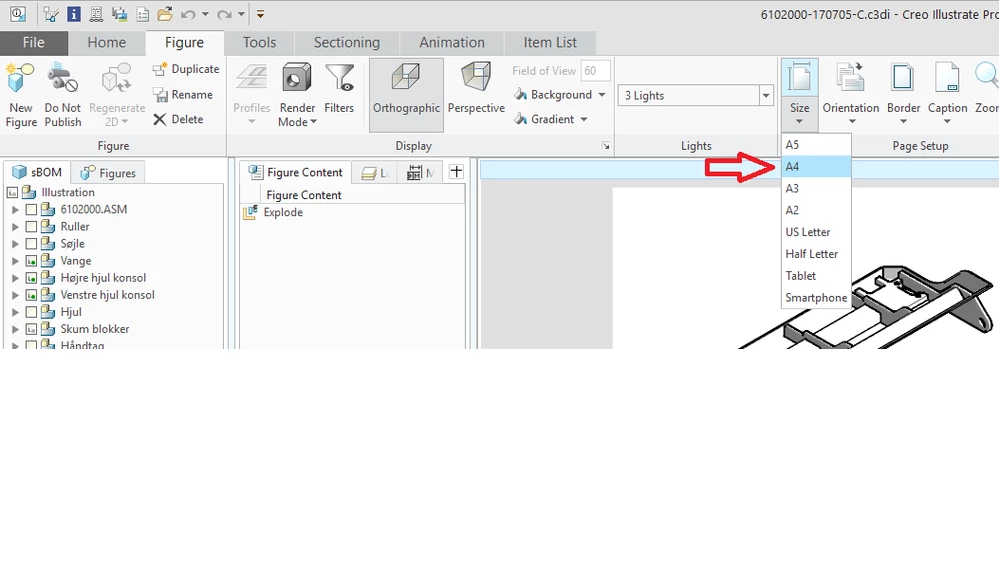Click the Caption page icon
The image size is (999, 569).
(947, 78)
